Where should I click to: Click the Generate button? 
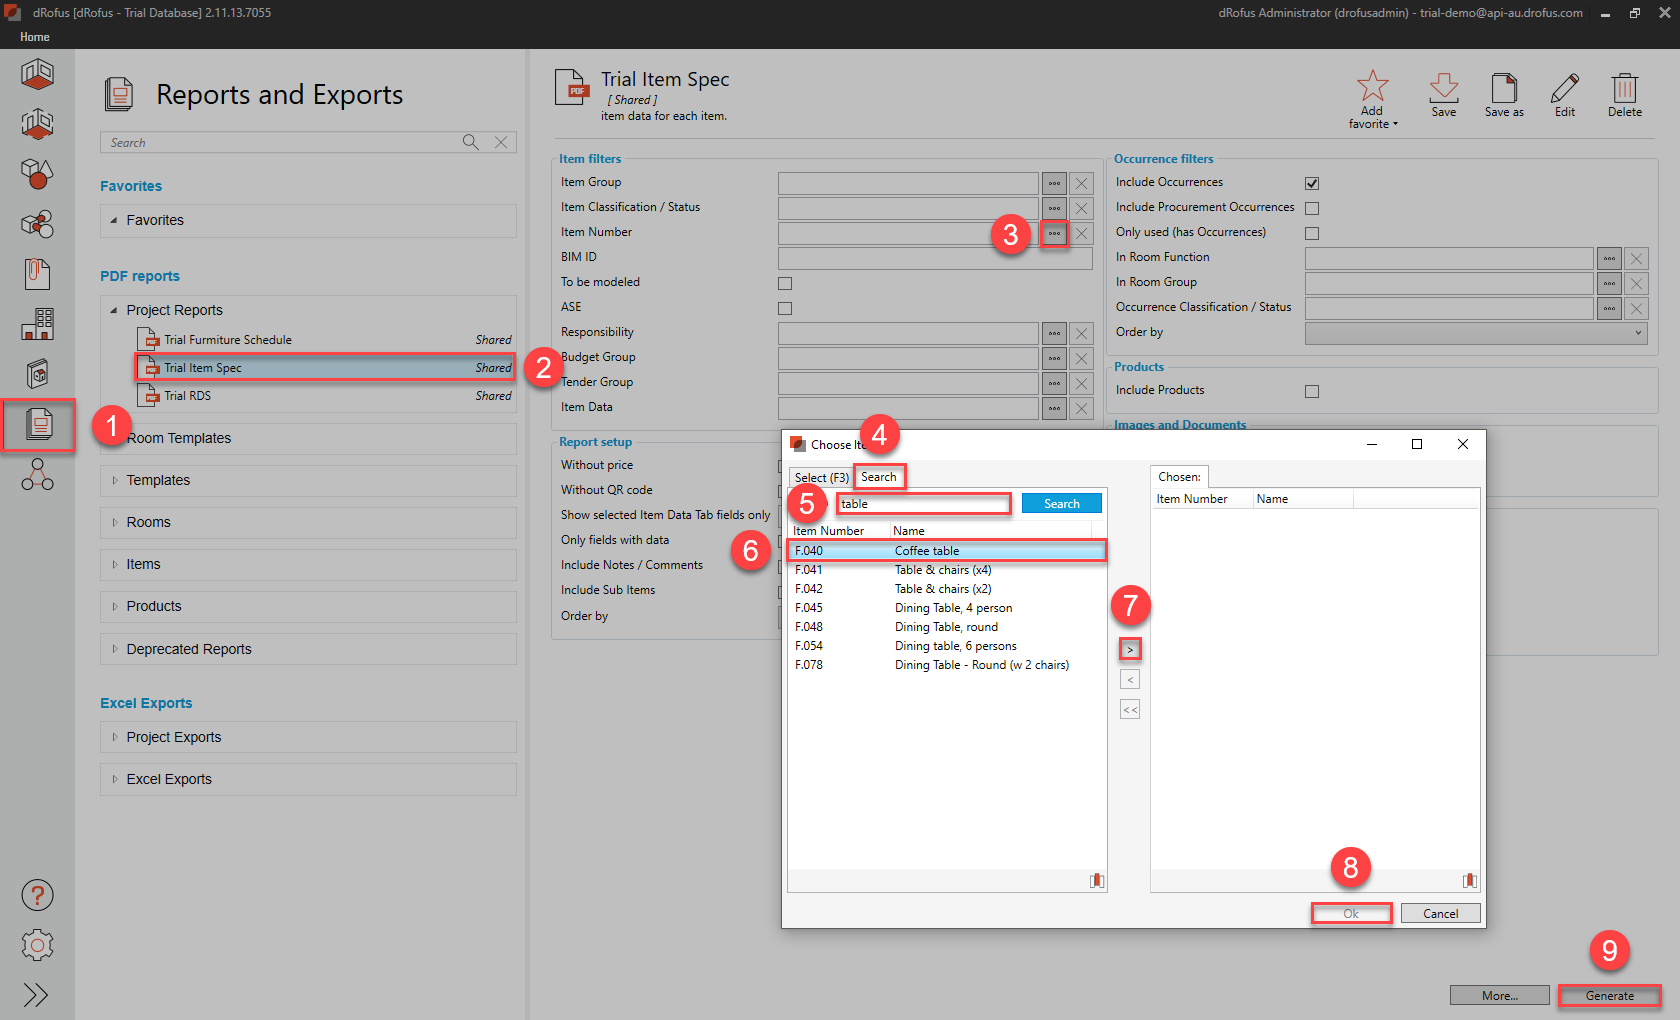1609,996
